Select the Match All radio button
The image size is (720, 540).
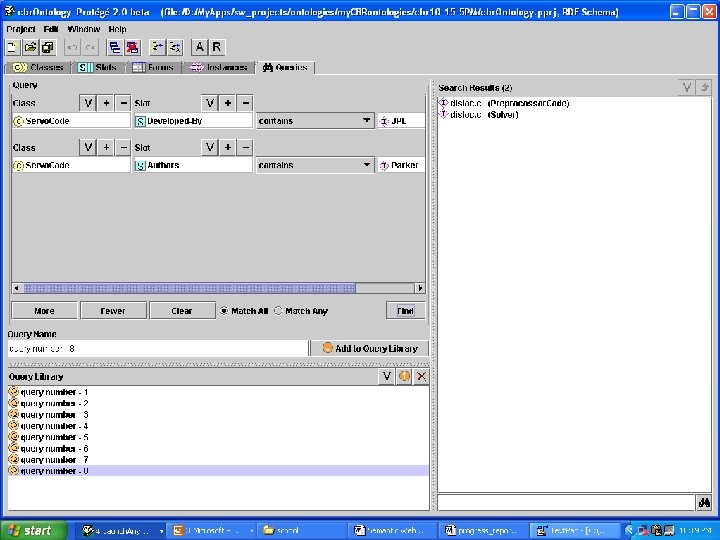coord(224,311)
